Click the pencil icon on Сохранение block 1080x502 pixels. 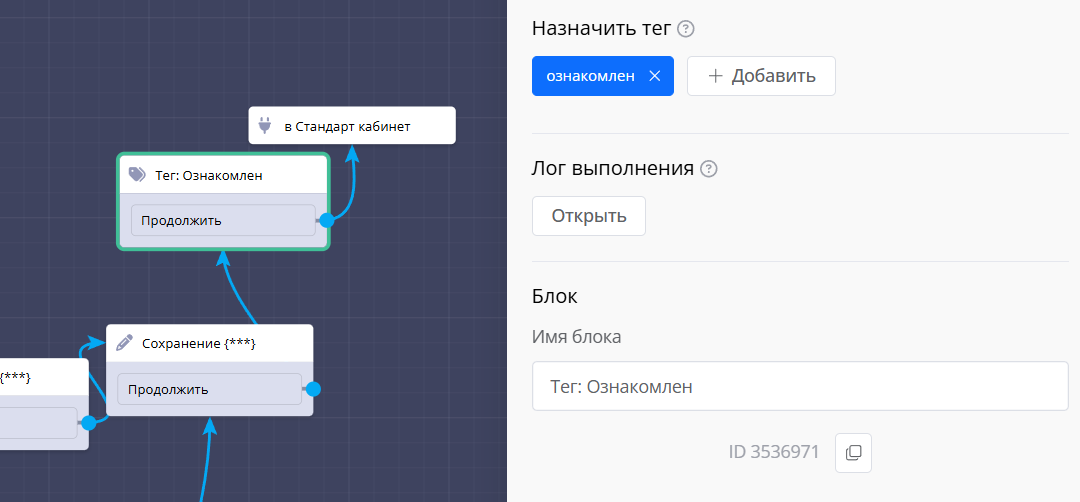pos(125,343)
